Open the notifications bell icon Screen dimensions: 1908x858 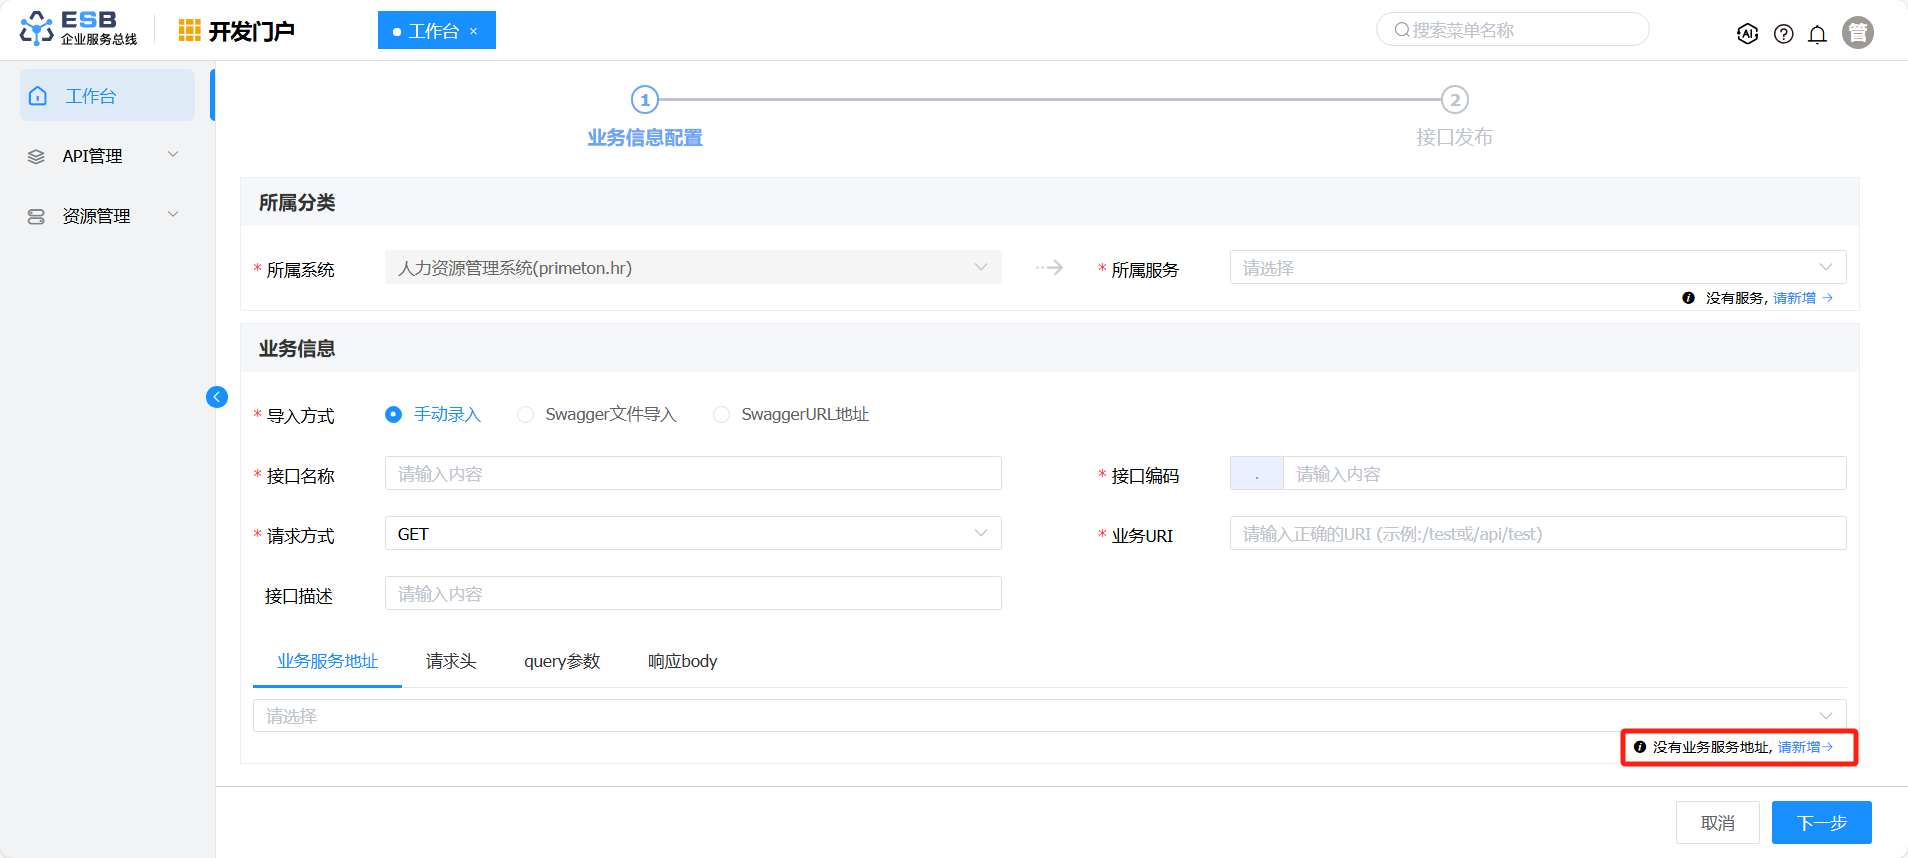(x=1817, y=34)
